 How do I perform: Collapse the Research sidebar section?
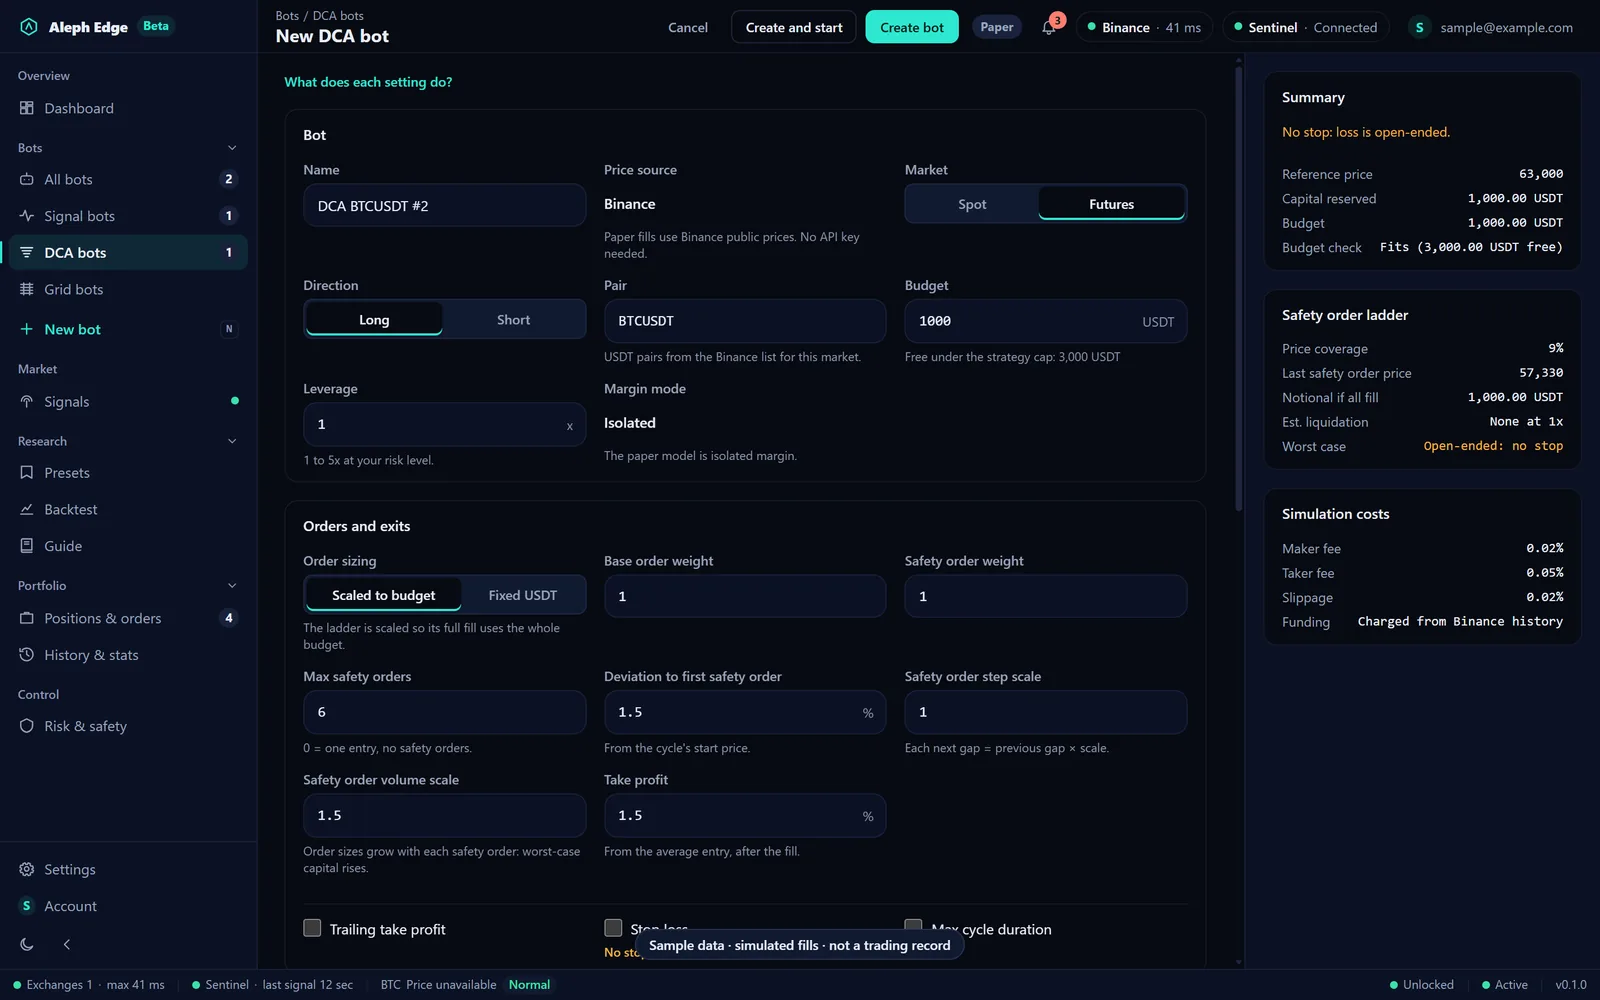pos(232,441)
